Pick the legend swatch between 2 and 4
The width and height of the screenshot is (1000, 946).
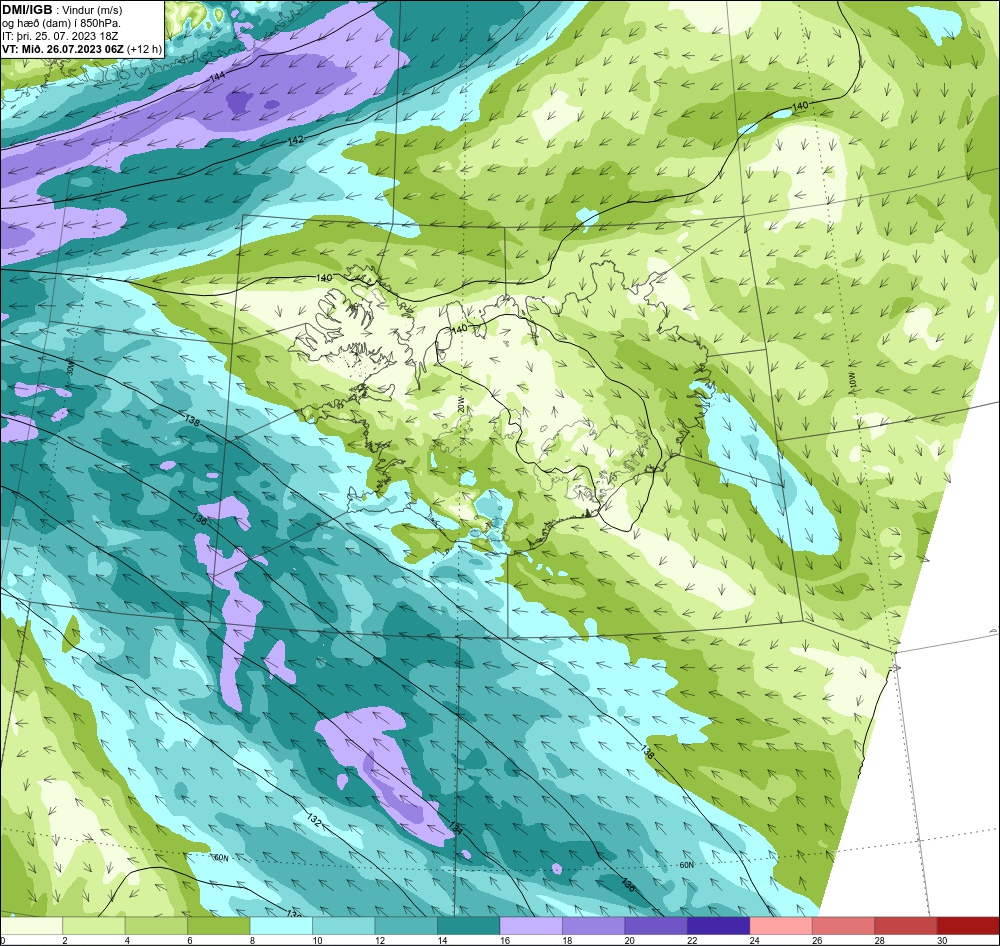94,925
